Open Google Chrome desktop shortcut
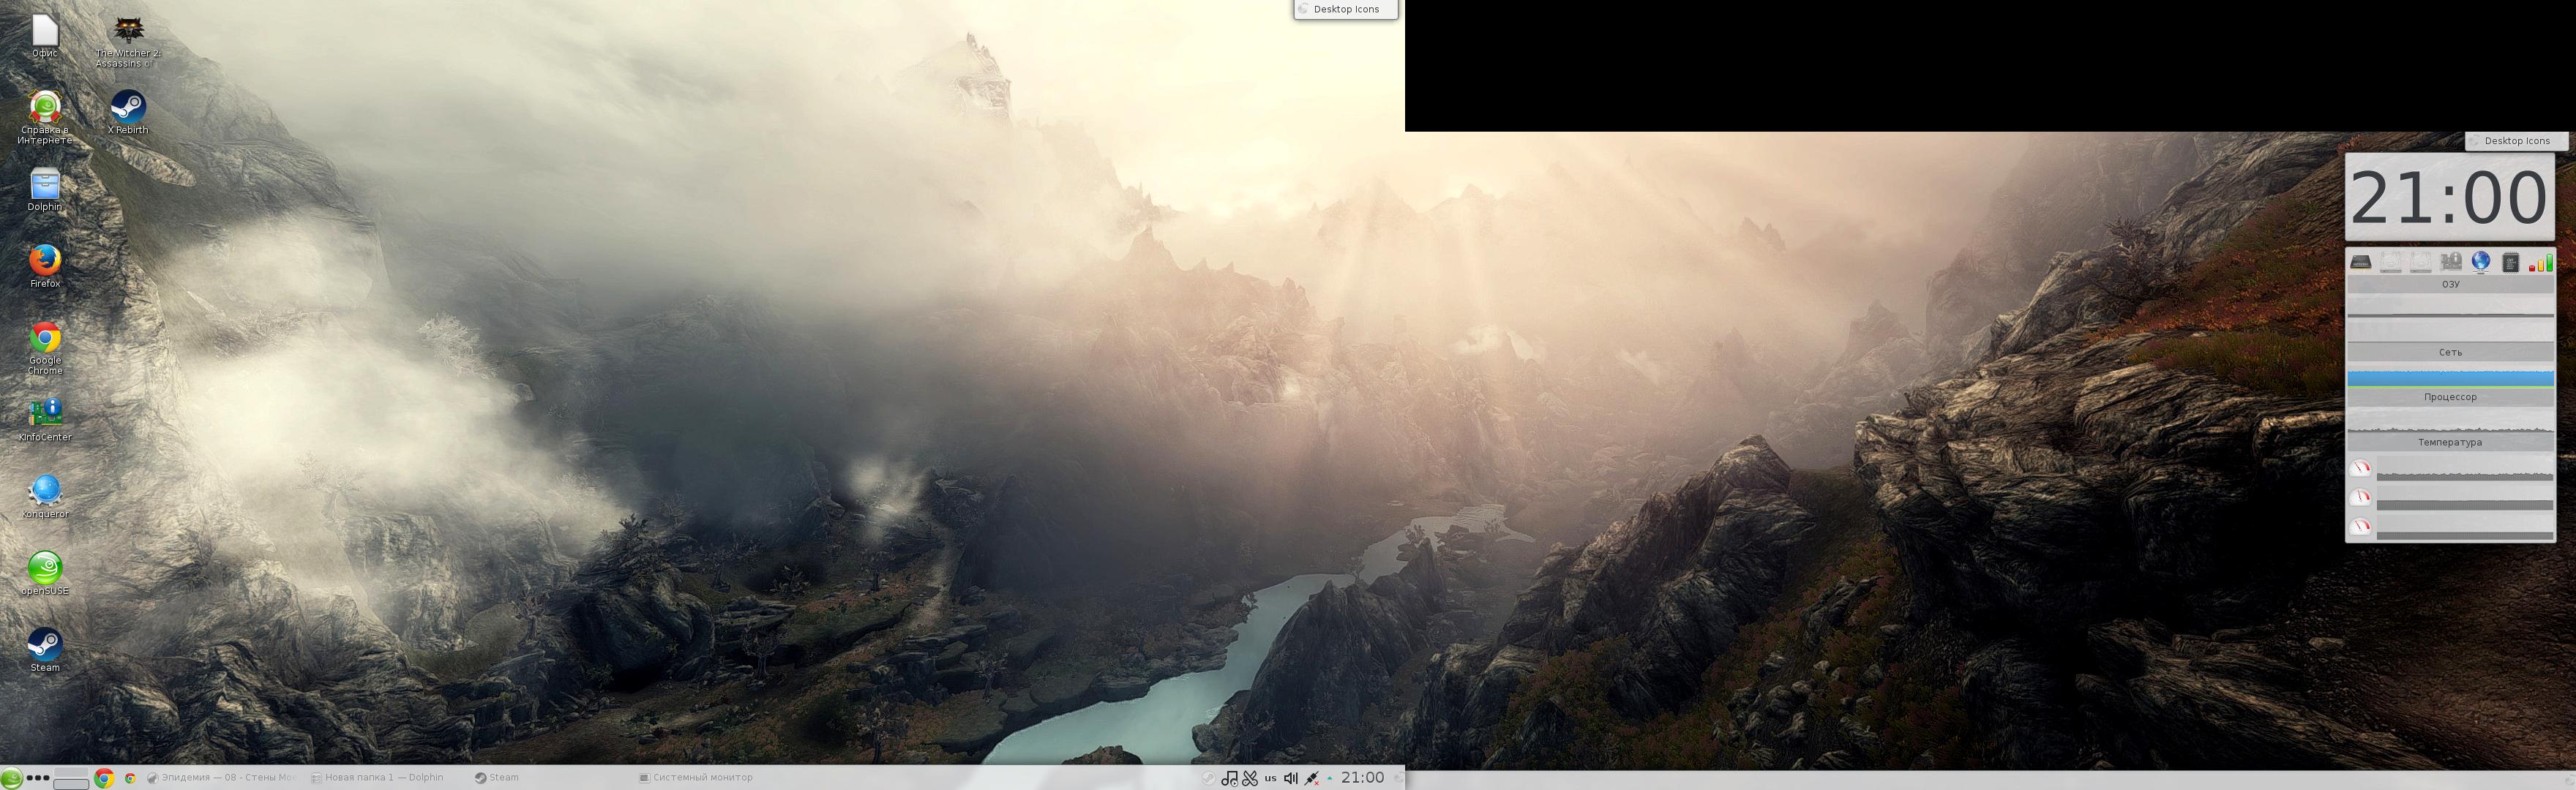Screen dimensions: 2576x790 [45, 339]
